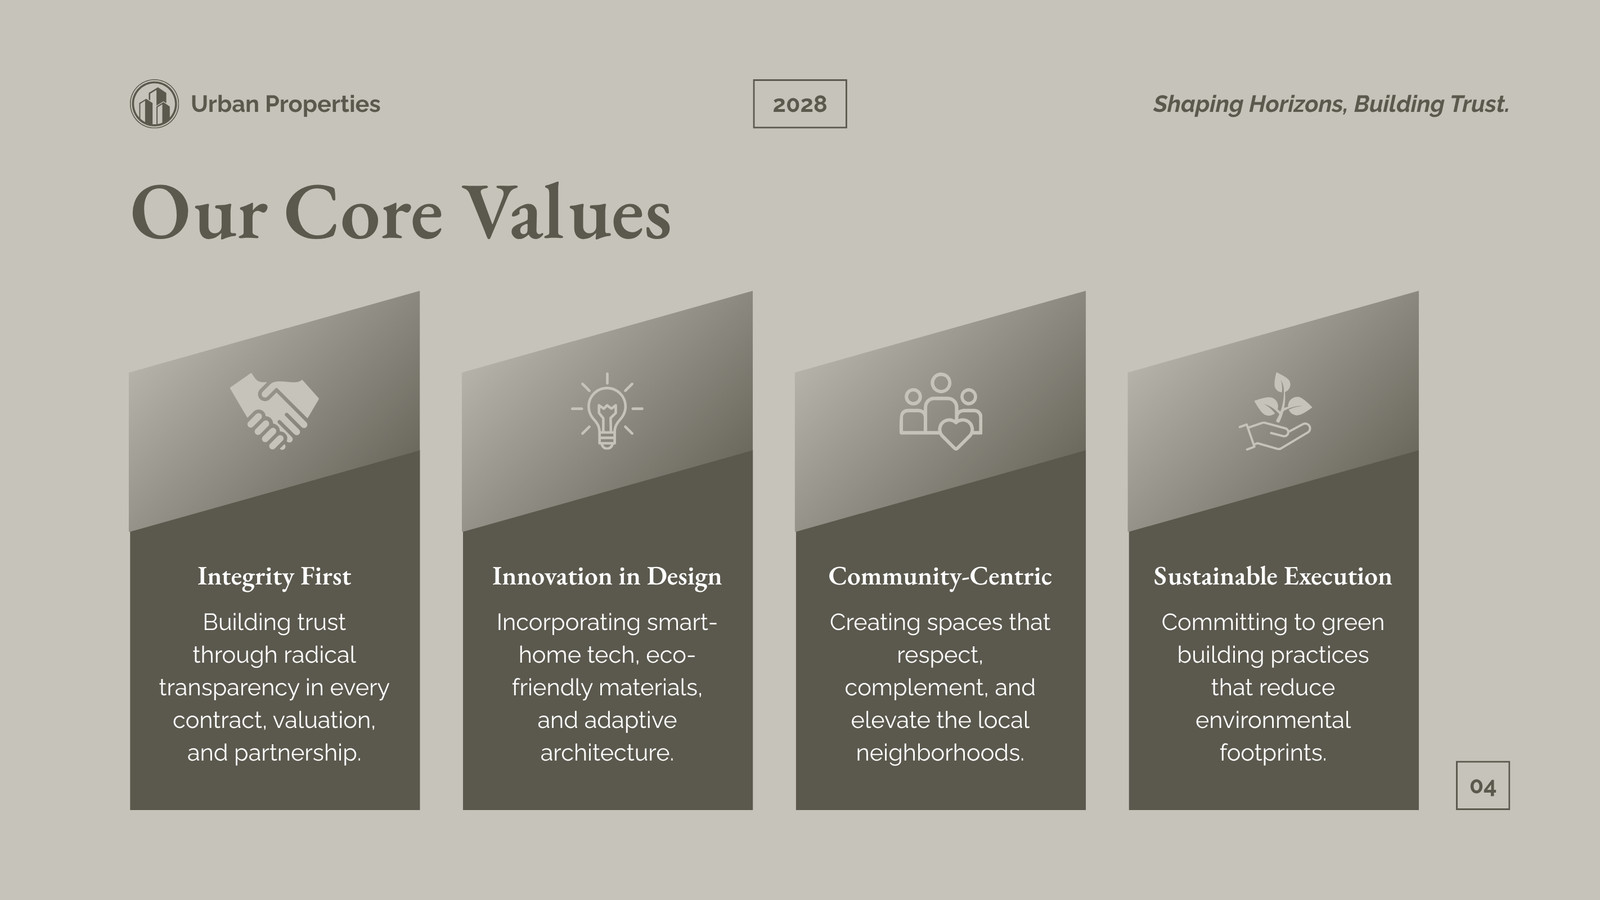Select the Incorporating smart-home tech paragraph
Viewport: 1600px width, 900px height.
(607, 687)
